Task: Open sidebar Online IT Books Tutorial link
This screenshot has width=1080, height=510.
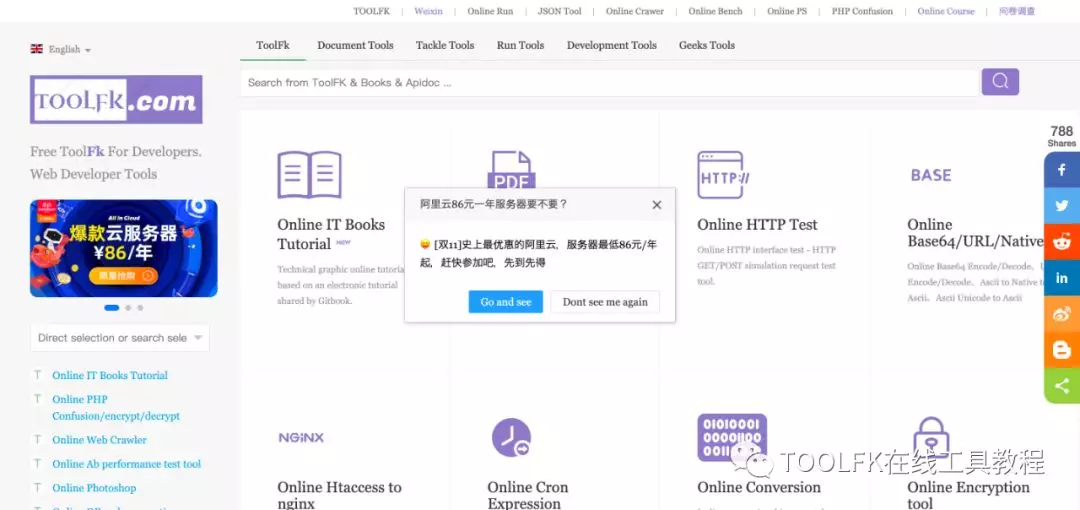Action: click(x=110, y=376)
